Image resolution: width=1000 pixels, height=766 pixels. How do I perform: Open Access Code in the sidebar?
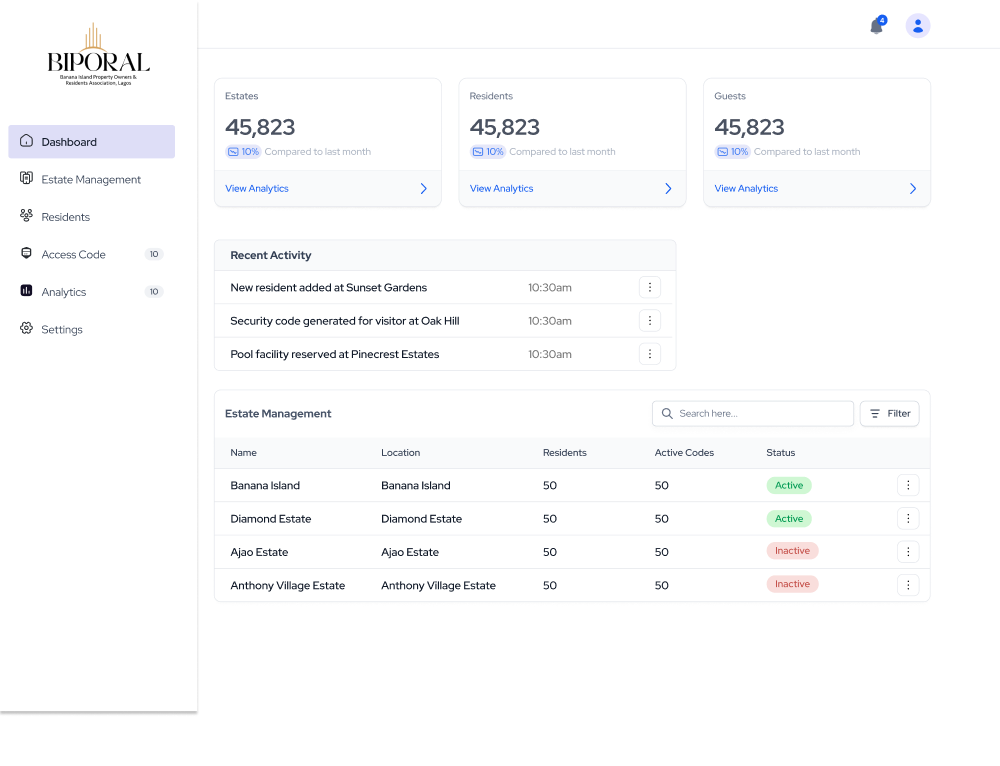pos(91,254)
